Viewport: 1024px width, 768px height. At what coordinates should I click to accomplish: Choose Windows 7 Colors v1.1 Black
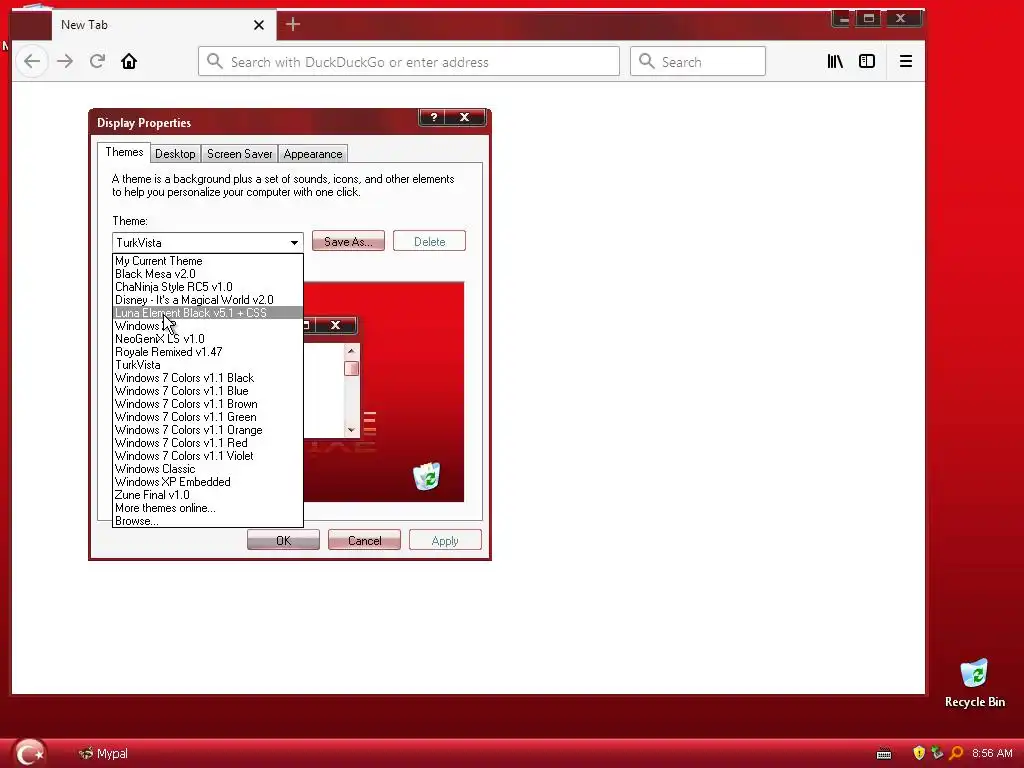pyautogui.click(x=208, y=378)
